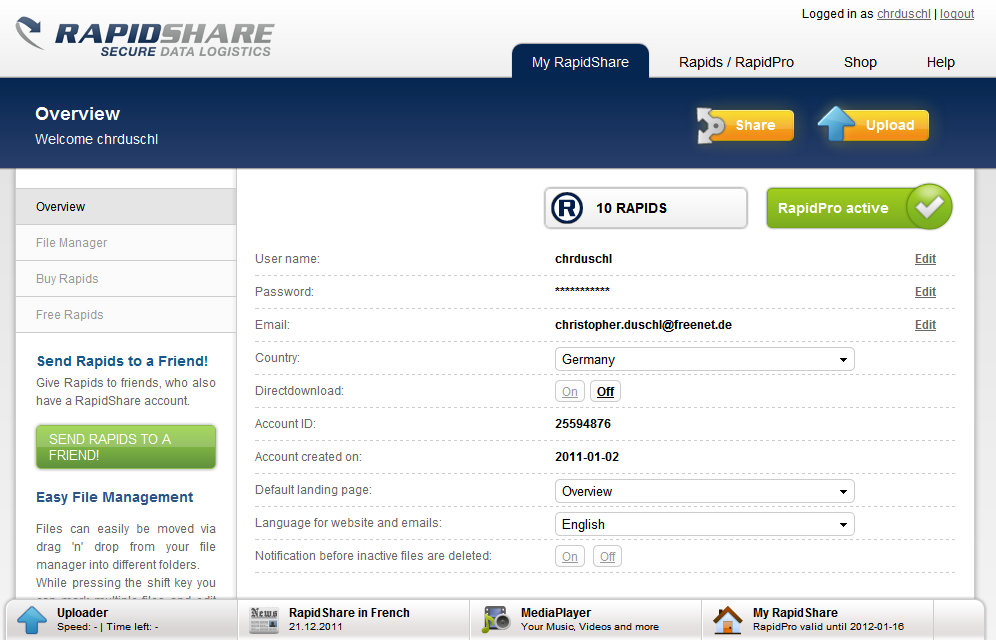Click the green RapidPro checkmark icon
Image resolution: width=996 pixels, height=640 pixels.
pos(929,206)
